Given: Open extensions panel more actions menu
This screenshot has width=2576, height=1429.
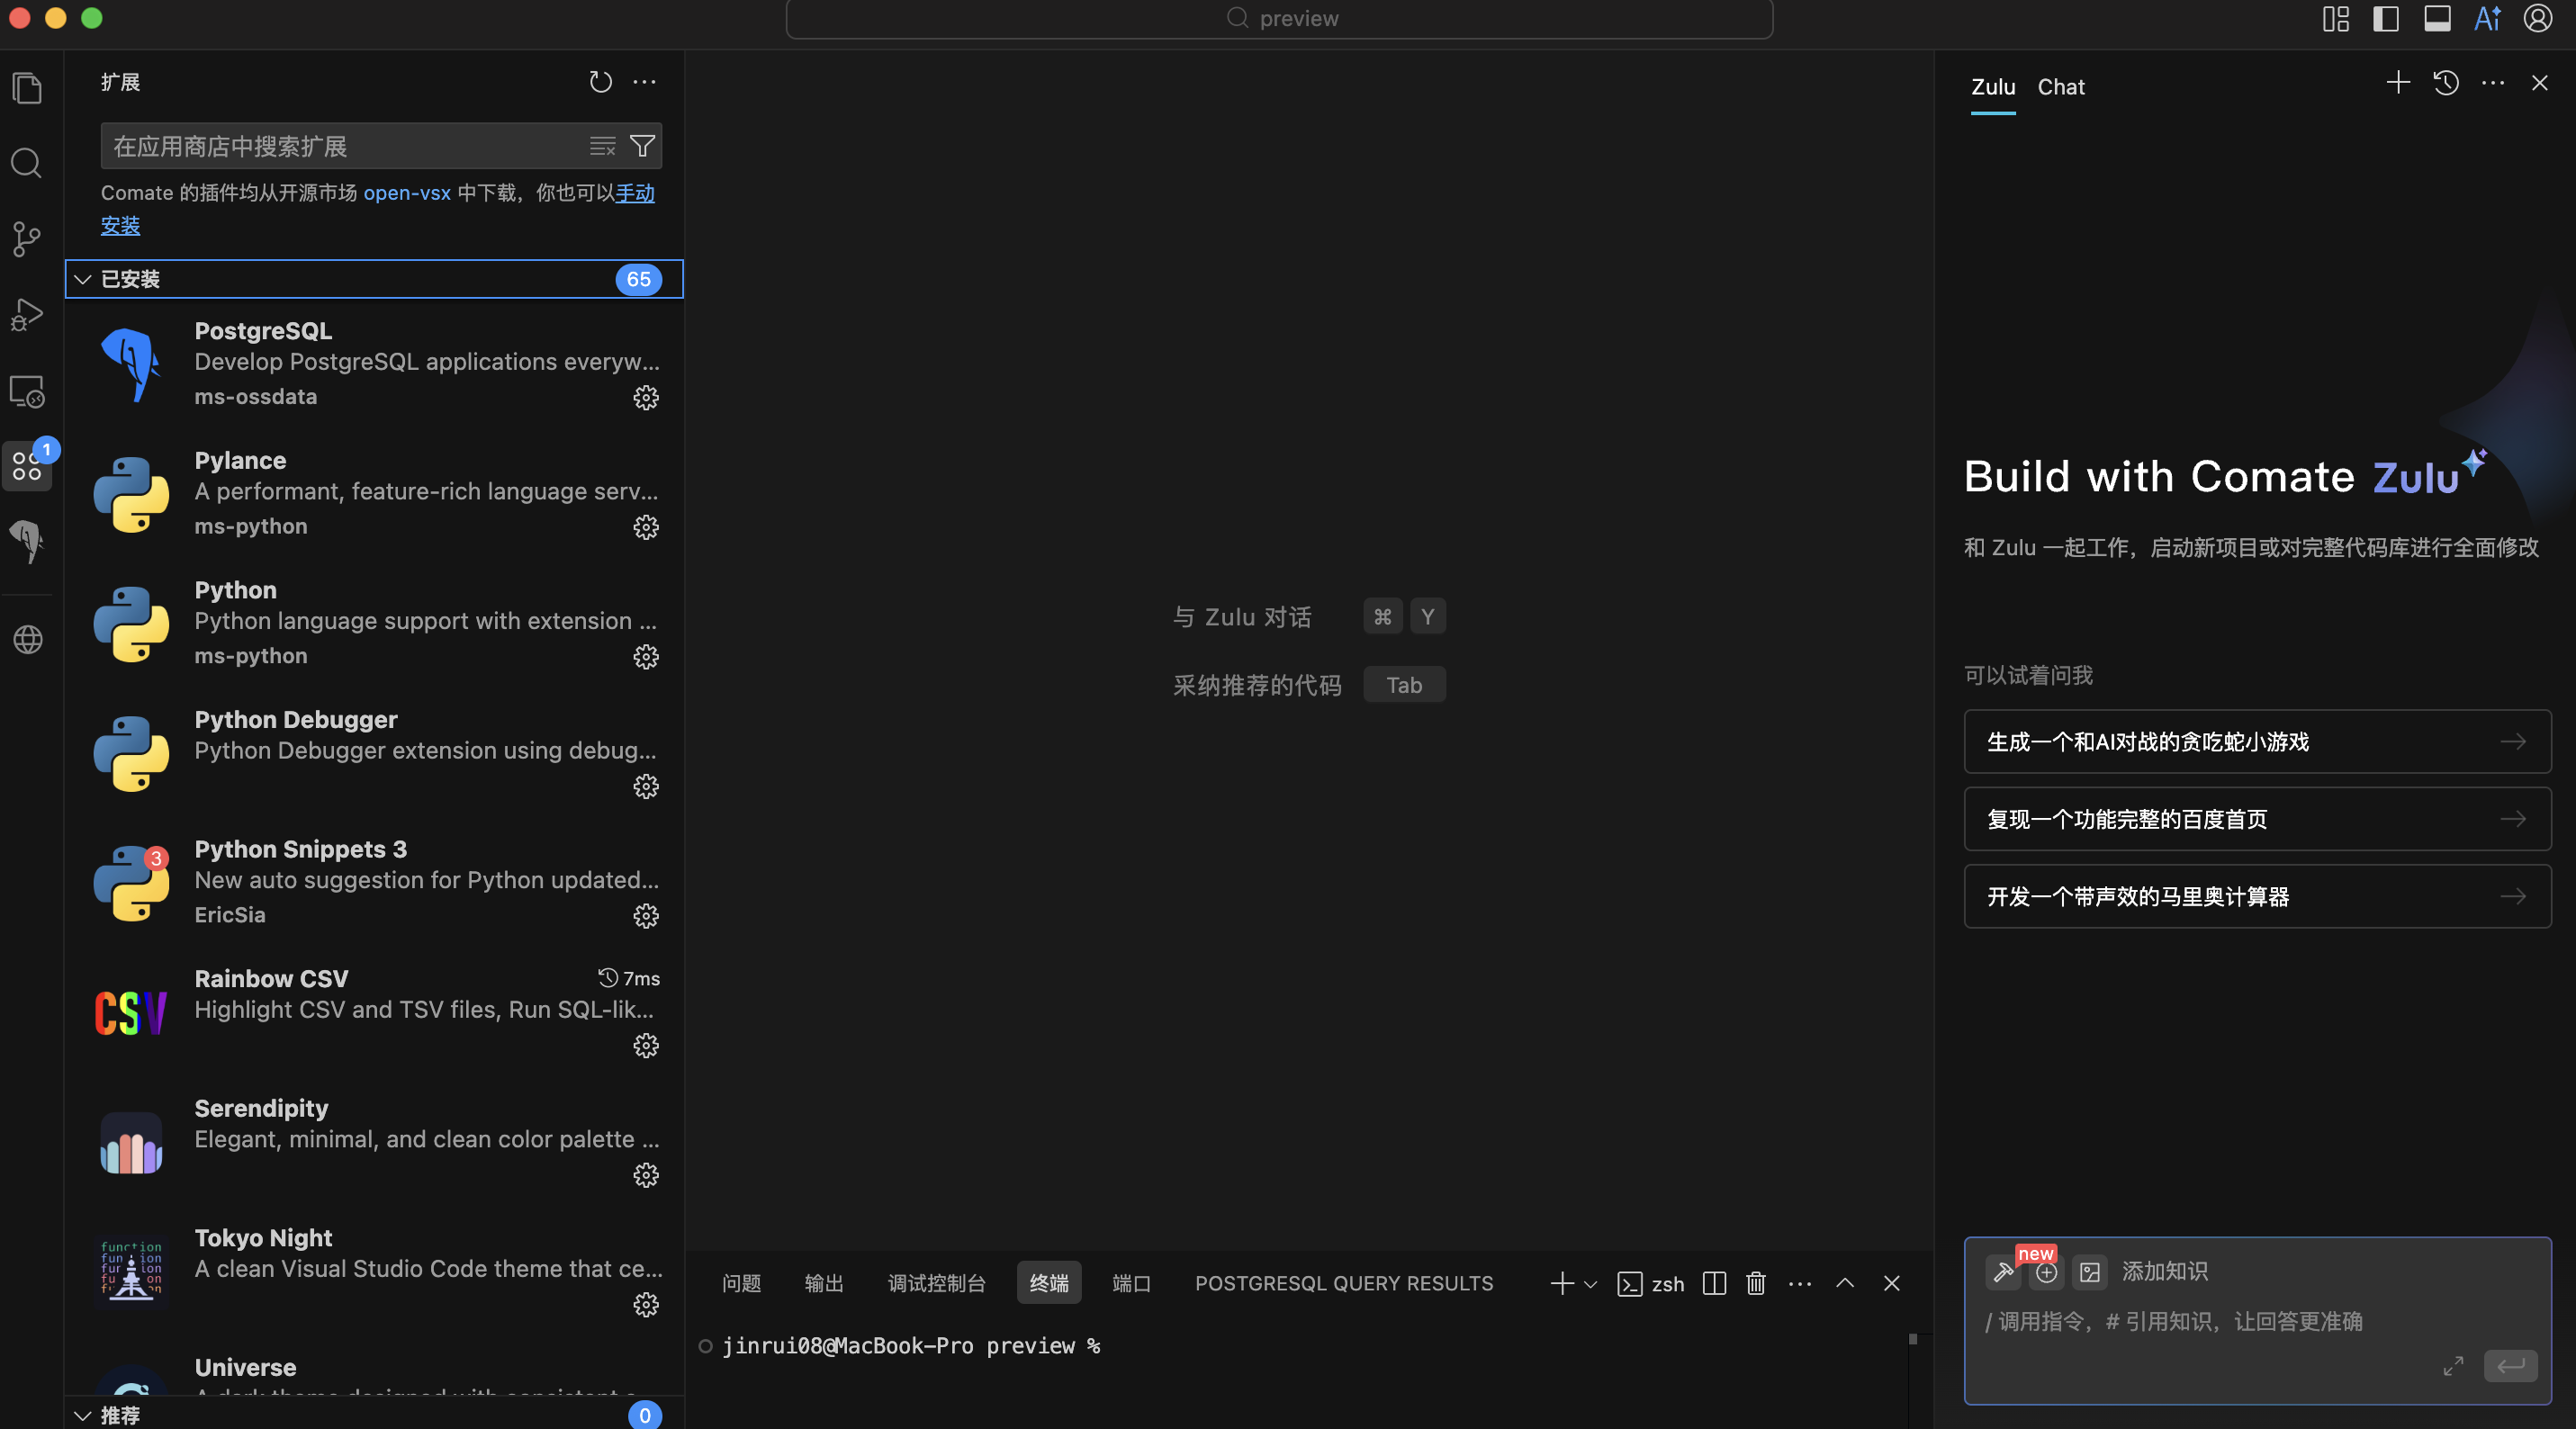Looking at the screenshot, I should 645,82.
